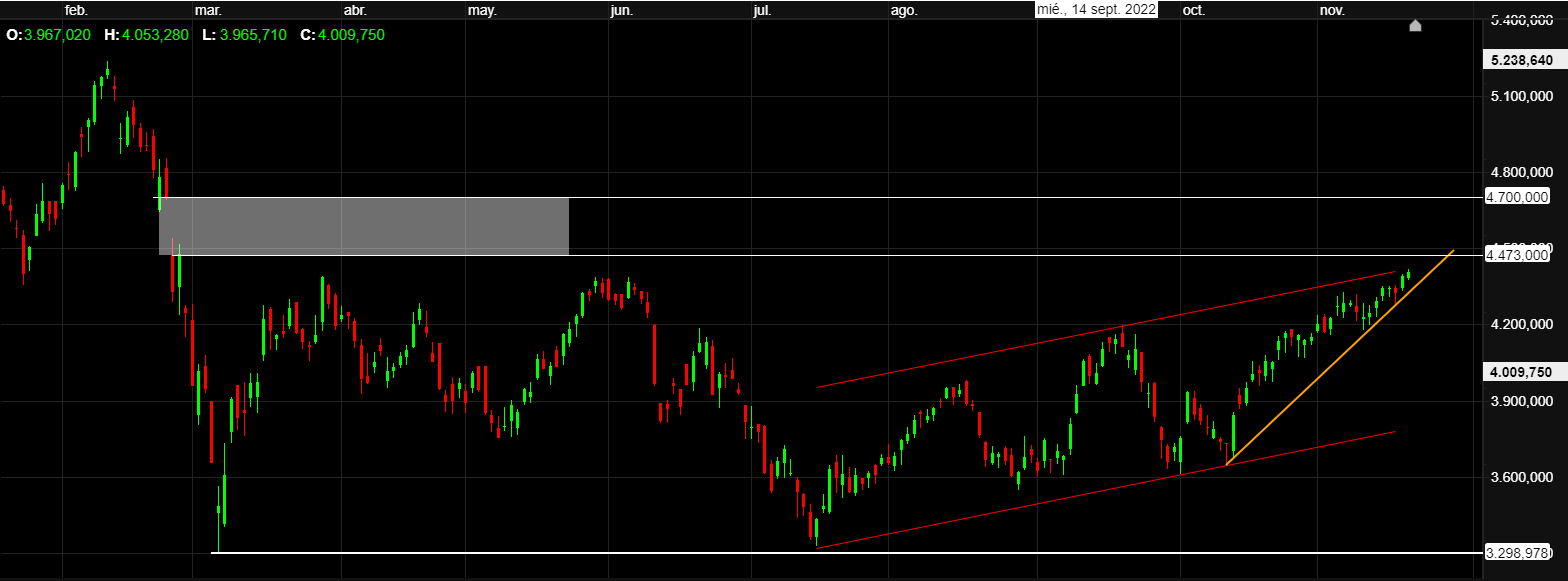The height and width of the screenshot is (581, 1568).
Task: Click the 'may.' month label
Action: tap(482, 10)
